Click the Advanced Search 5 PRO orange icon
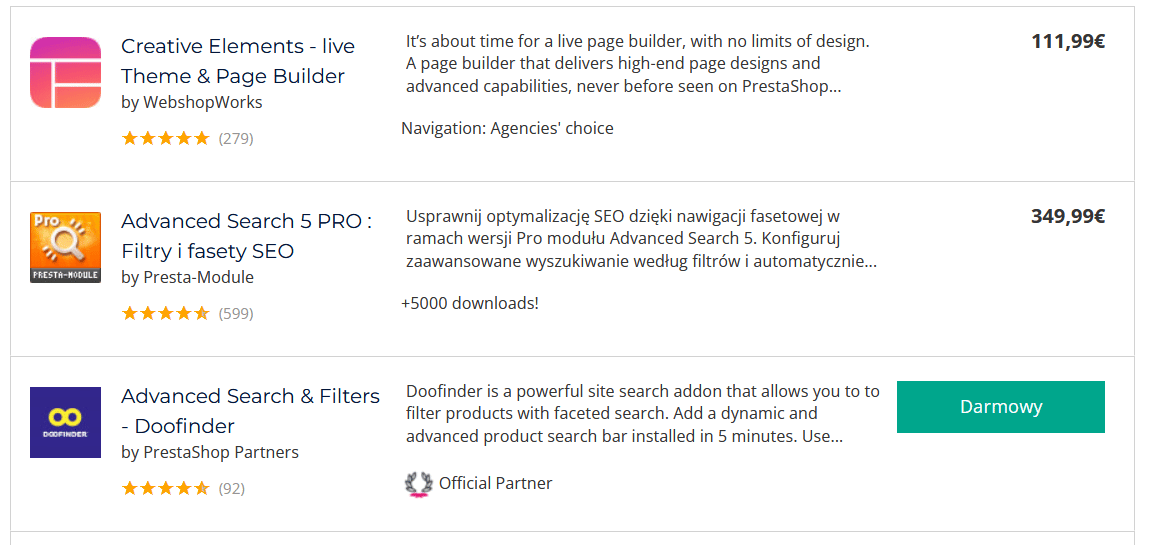 coord(65,248)
